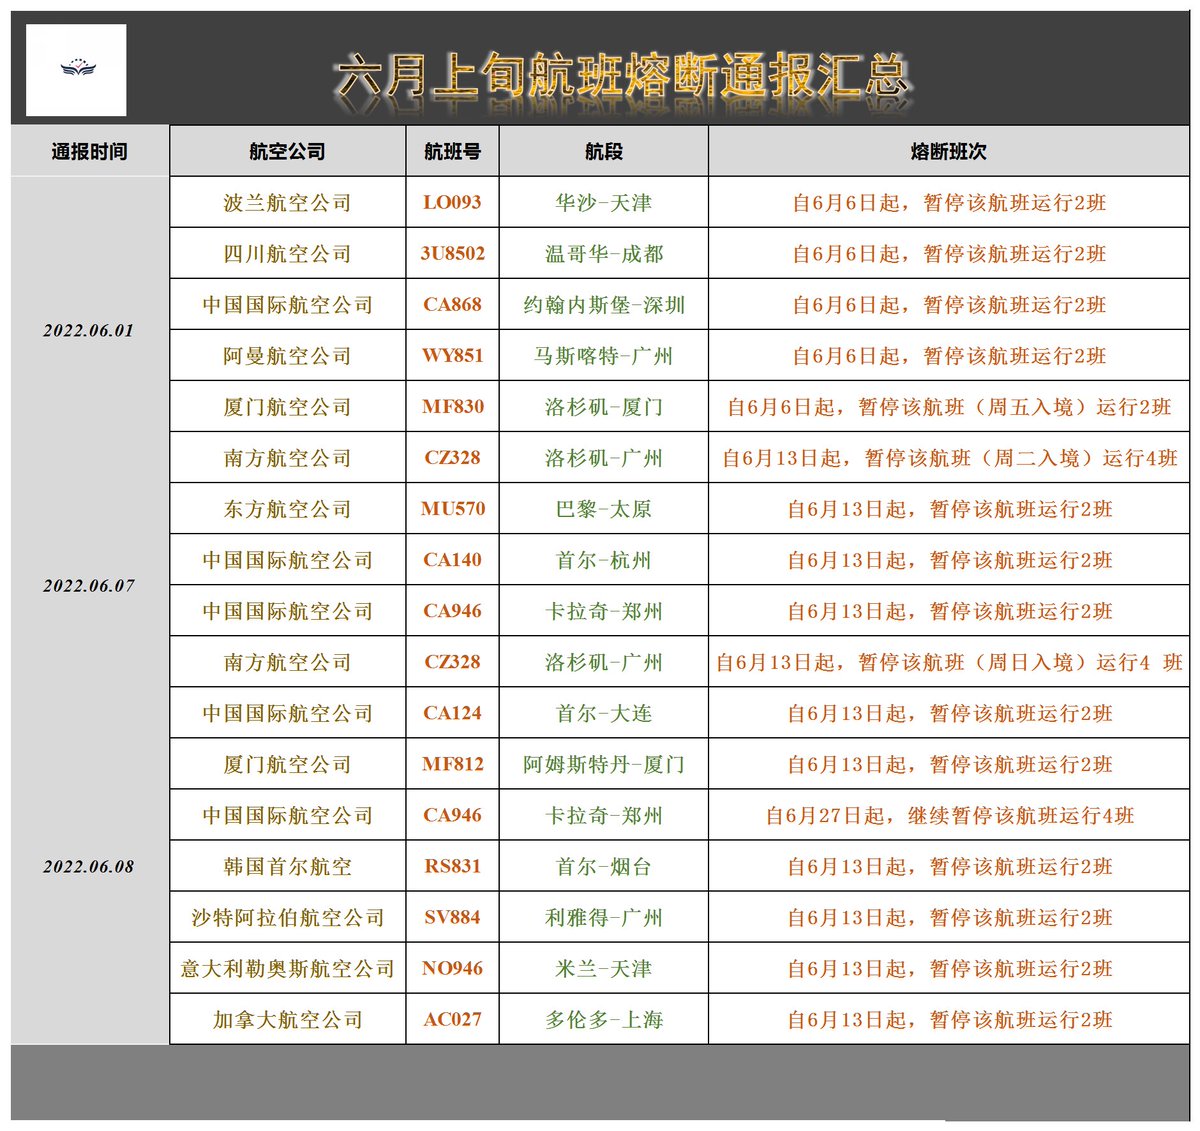Select flight number NO946
Image resolution: width=1200 pixels, height=1131 pixels.
(x=453, y=969)
